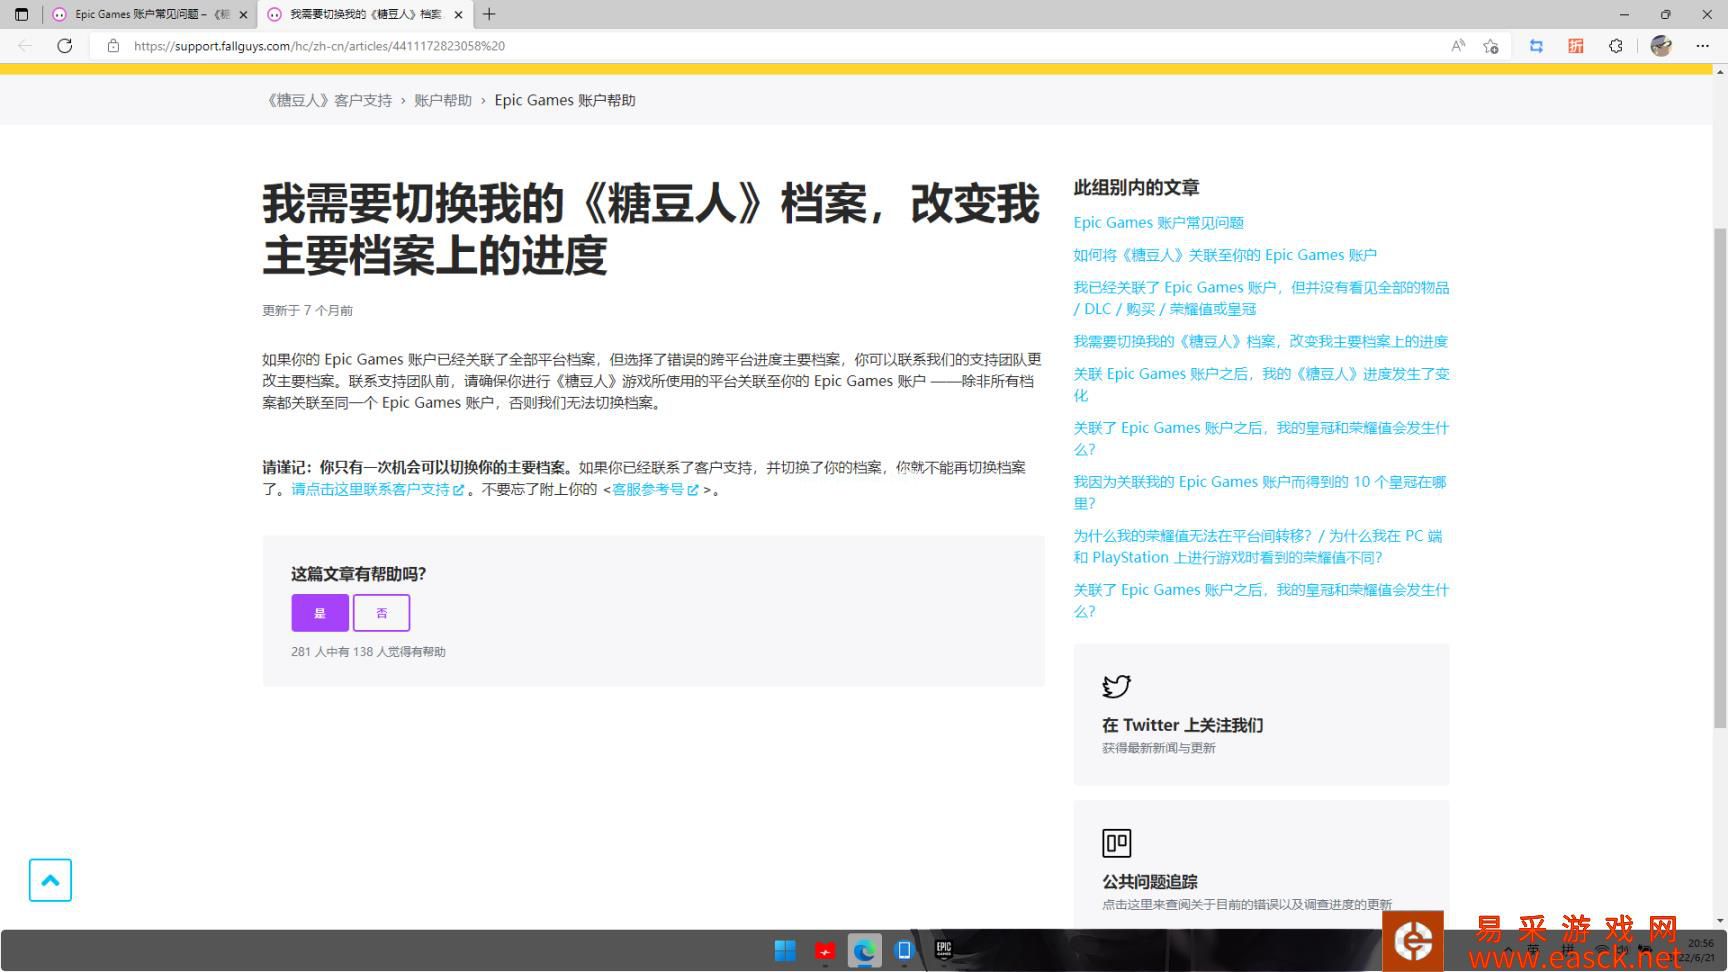Select the 此组别内的文章 heading
This screenshot has width=1728, height=972.
pyautogui.click(x=1136, y=187)
